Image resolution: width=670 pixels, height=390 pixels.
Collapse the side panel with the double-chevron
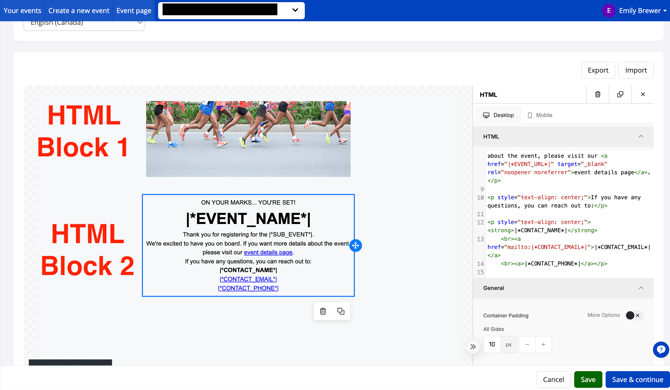tap(473, 346)
